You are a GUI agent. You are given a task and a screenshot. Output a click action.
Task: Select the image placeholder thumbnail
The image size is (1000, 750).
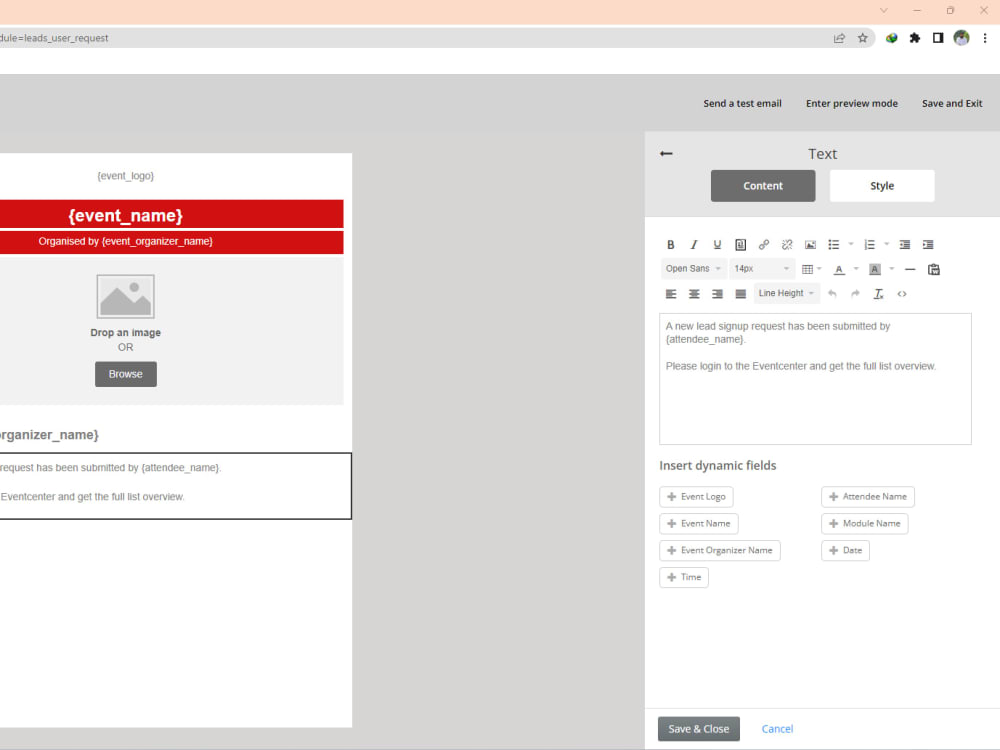[126, 297]
